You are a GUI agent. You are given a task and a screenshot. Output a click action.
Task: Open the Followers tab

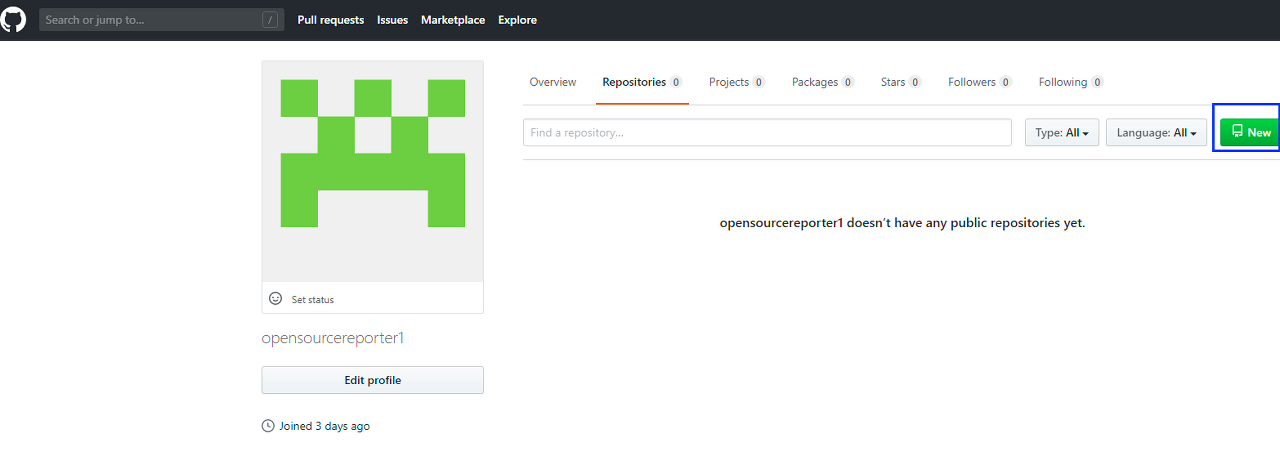pyautogui.click(x=980, y=82)
